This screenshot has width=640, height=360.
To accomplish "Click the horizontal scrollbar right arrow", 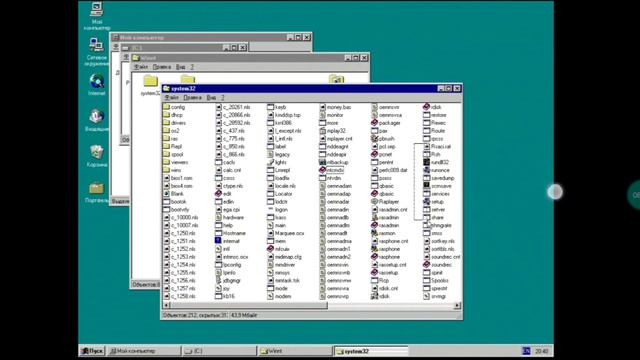I will pyautogui.click(x=457, y=305).
